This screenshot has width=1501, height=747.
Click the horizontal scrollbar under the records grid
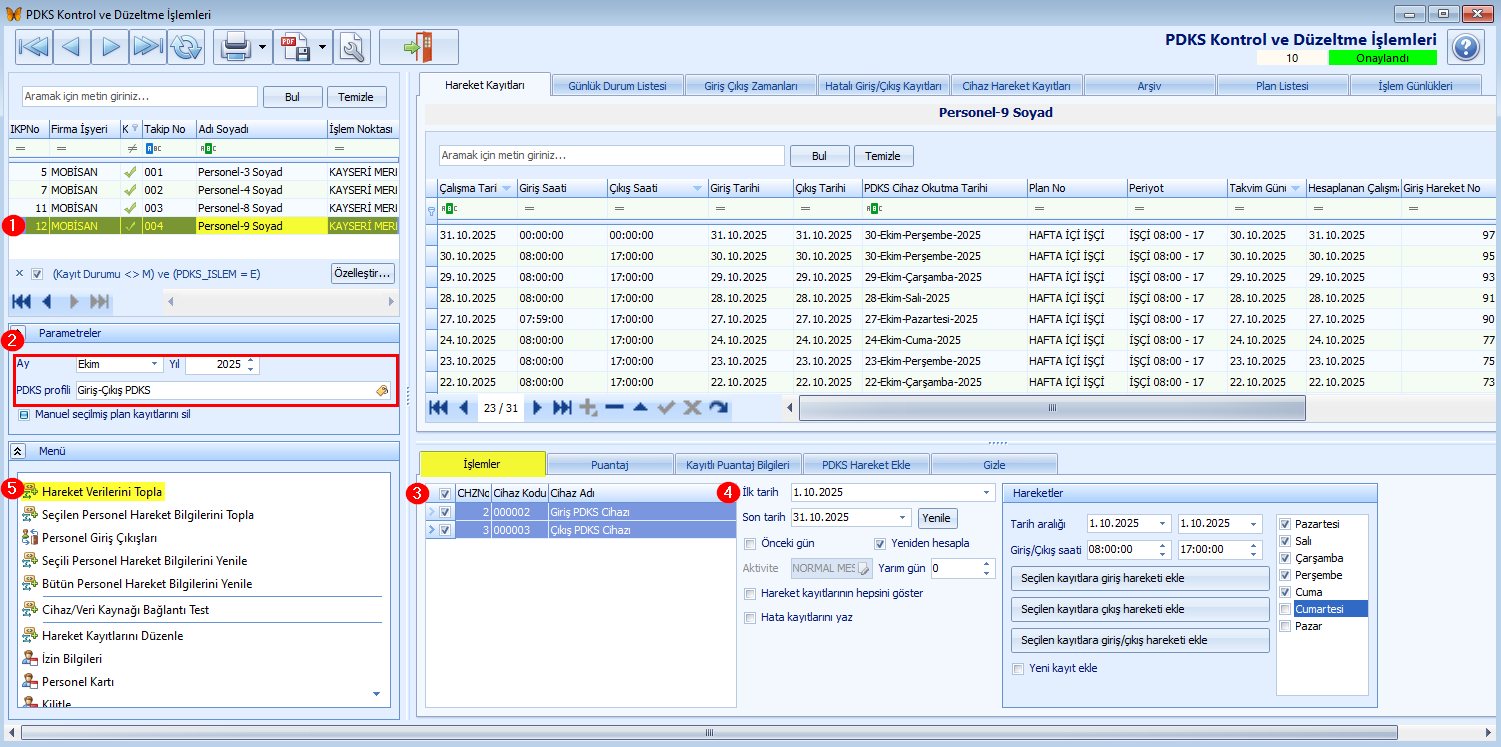pos(1051,408)
